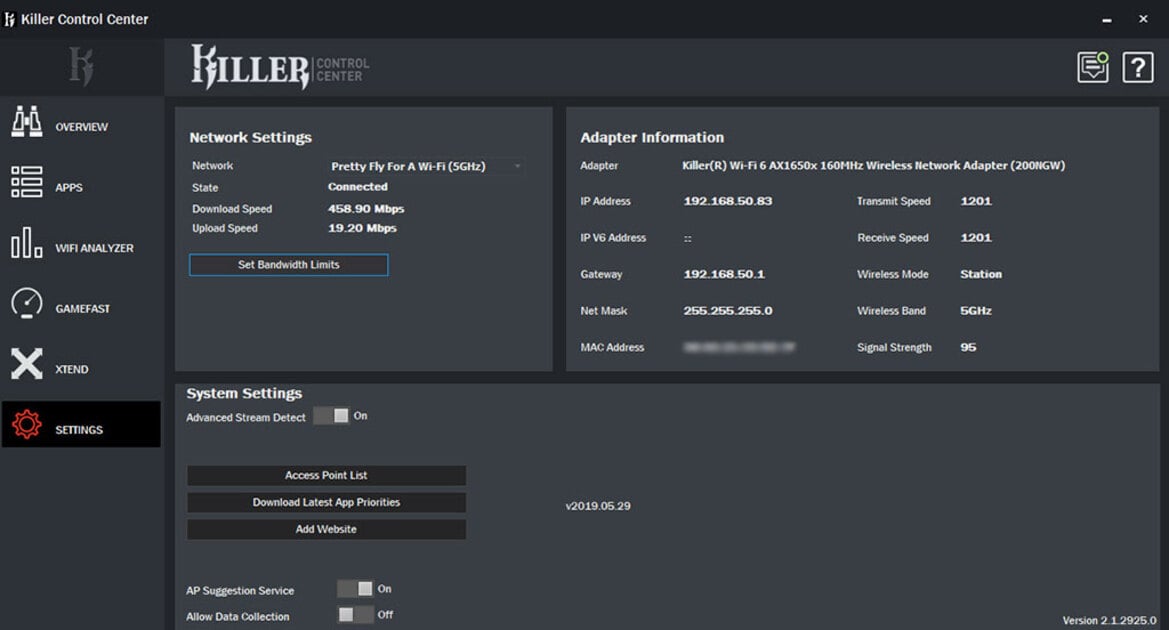Click the IP address 192.168.50.83
This screenshot has width=1169, height=630.
point(728,201)
